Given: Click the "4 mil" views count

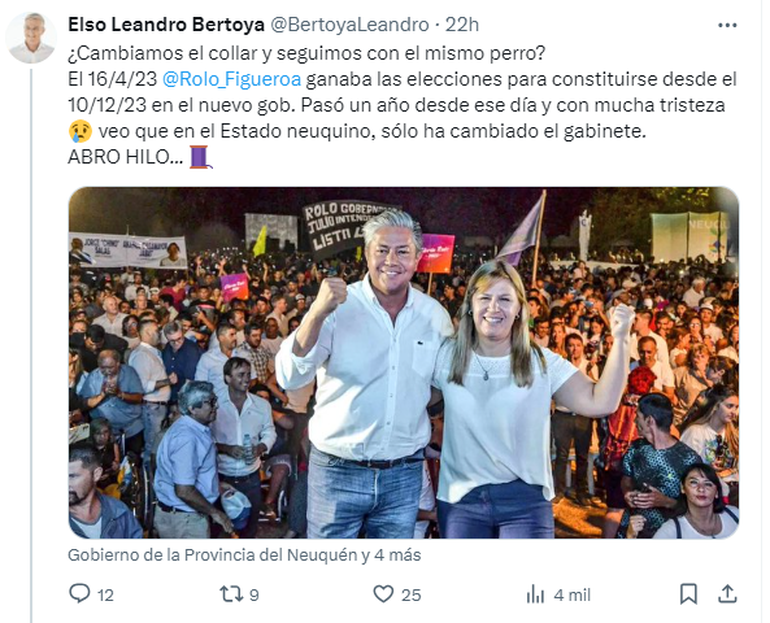Looking at the screenshot, I should tap(572, 595).
